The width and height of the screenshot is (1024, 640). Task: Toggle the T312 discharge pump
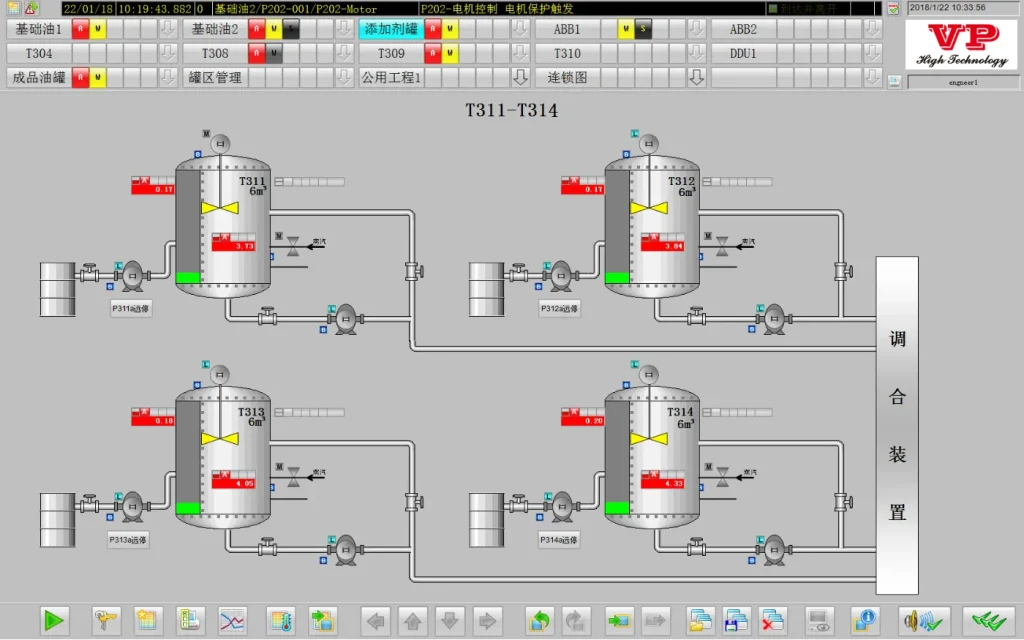click(773, 319)
